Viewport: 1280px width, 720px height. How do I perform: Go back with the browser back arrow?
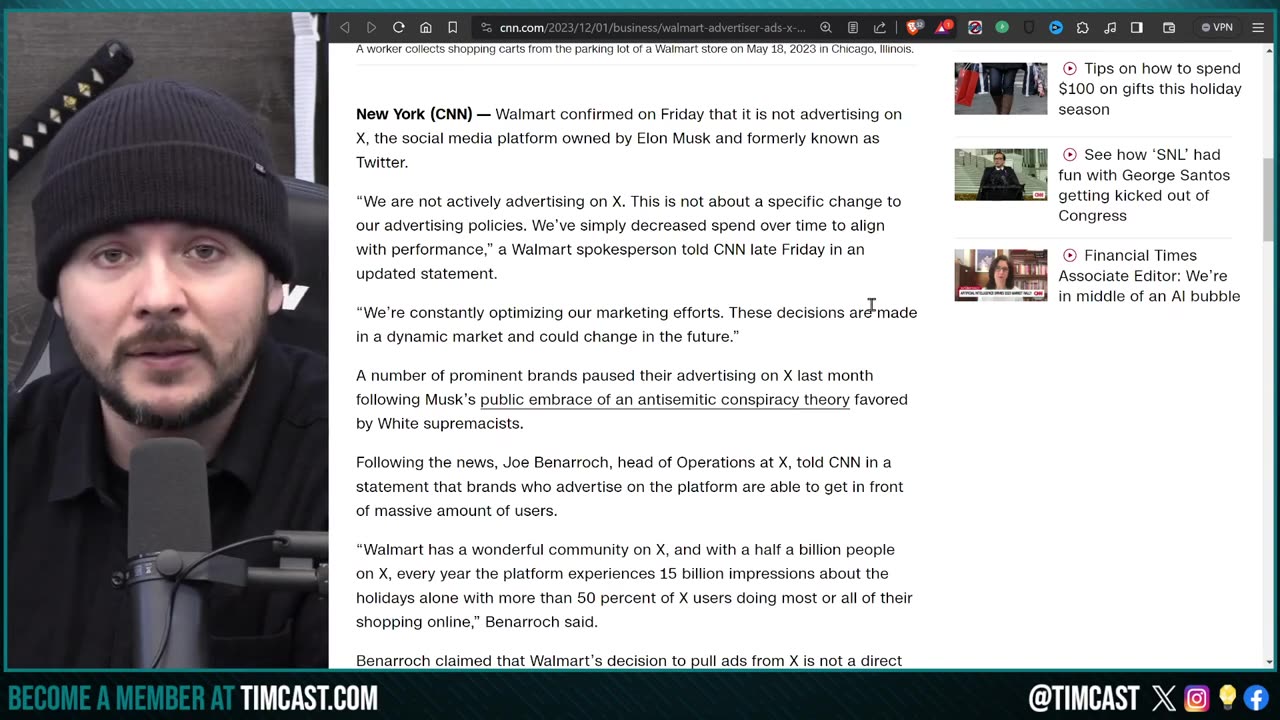pyautogui.click(x=345, y=28)
